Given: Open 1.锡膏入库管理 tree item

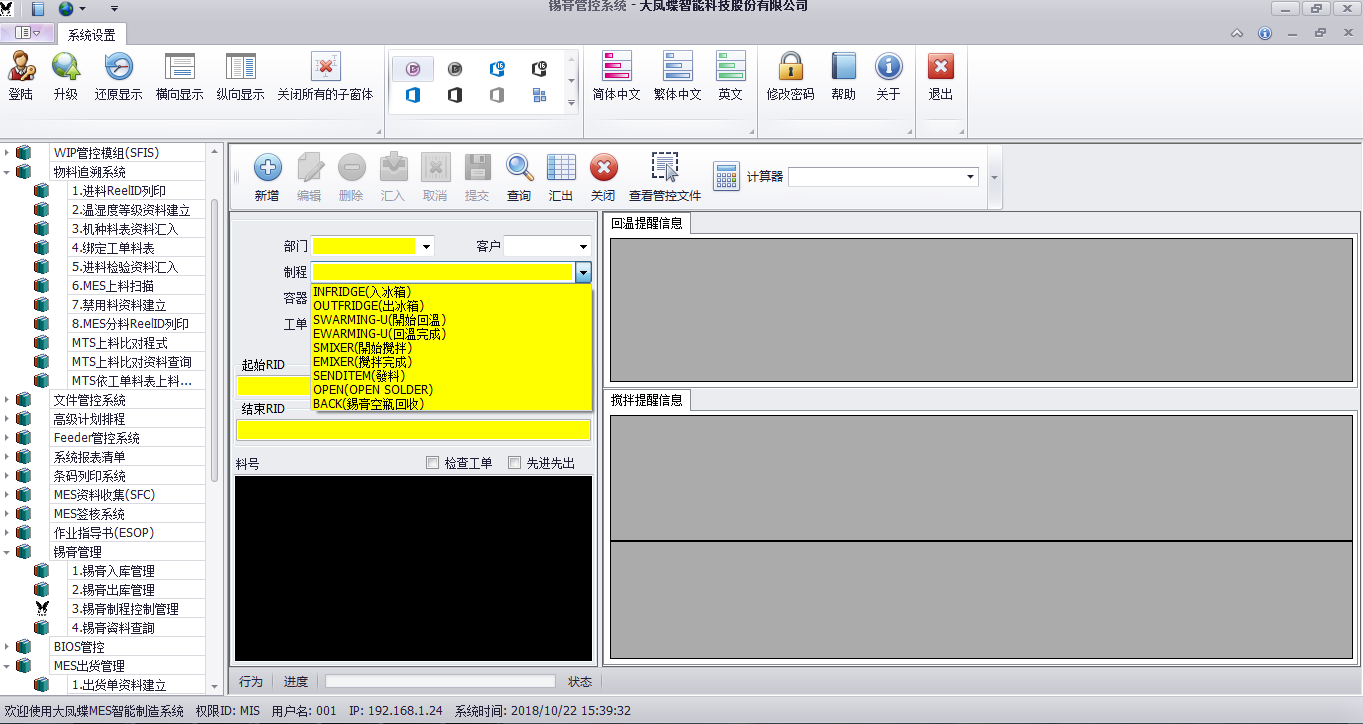Looking at the screenshot, I should [x=113, y=571].
